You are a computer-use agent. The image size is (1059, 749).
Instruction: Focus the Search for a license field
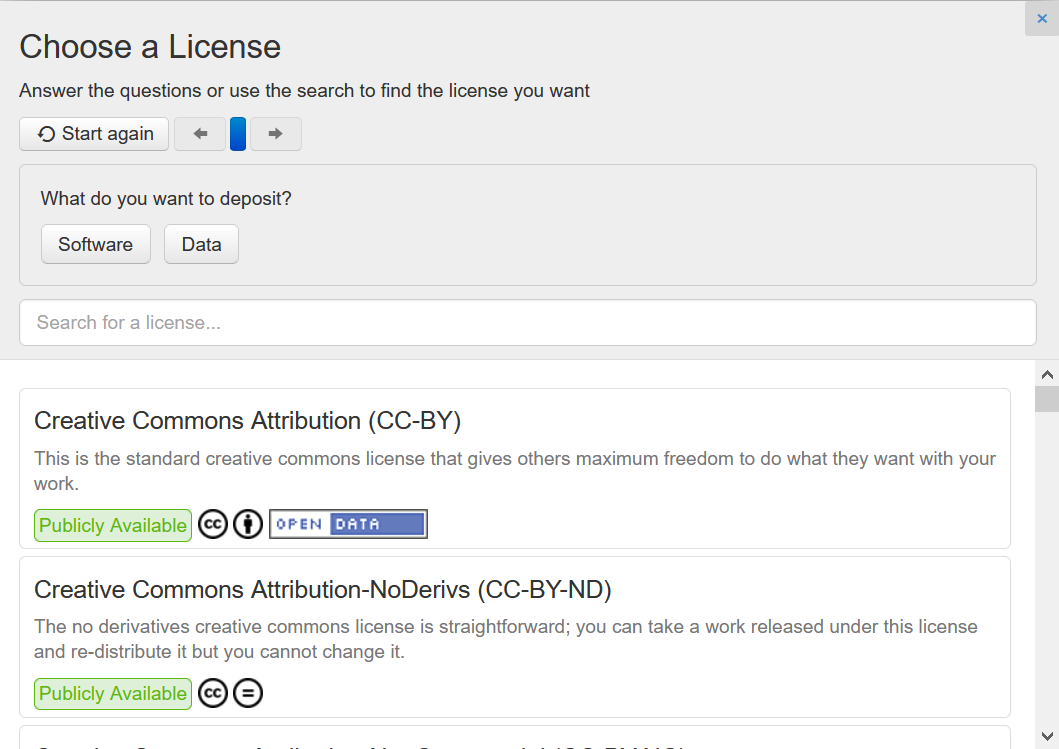(x=527, y=323)
